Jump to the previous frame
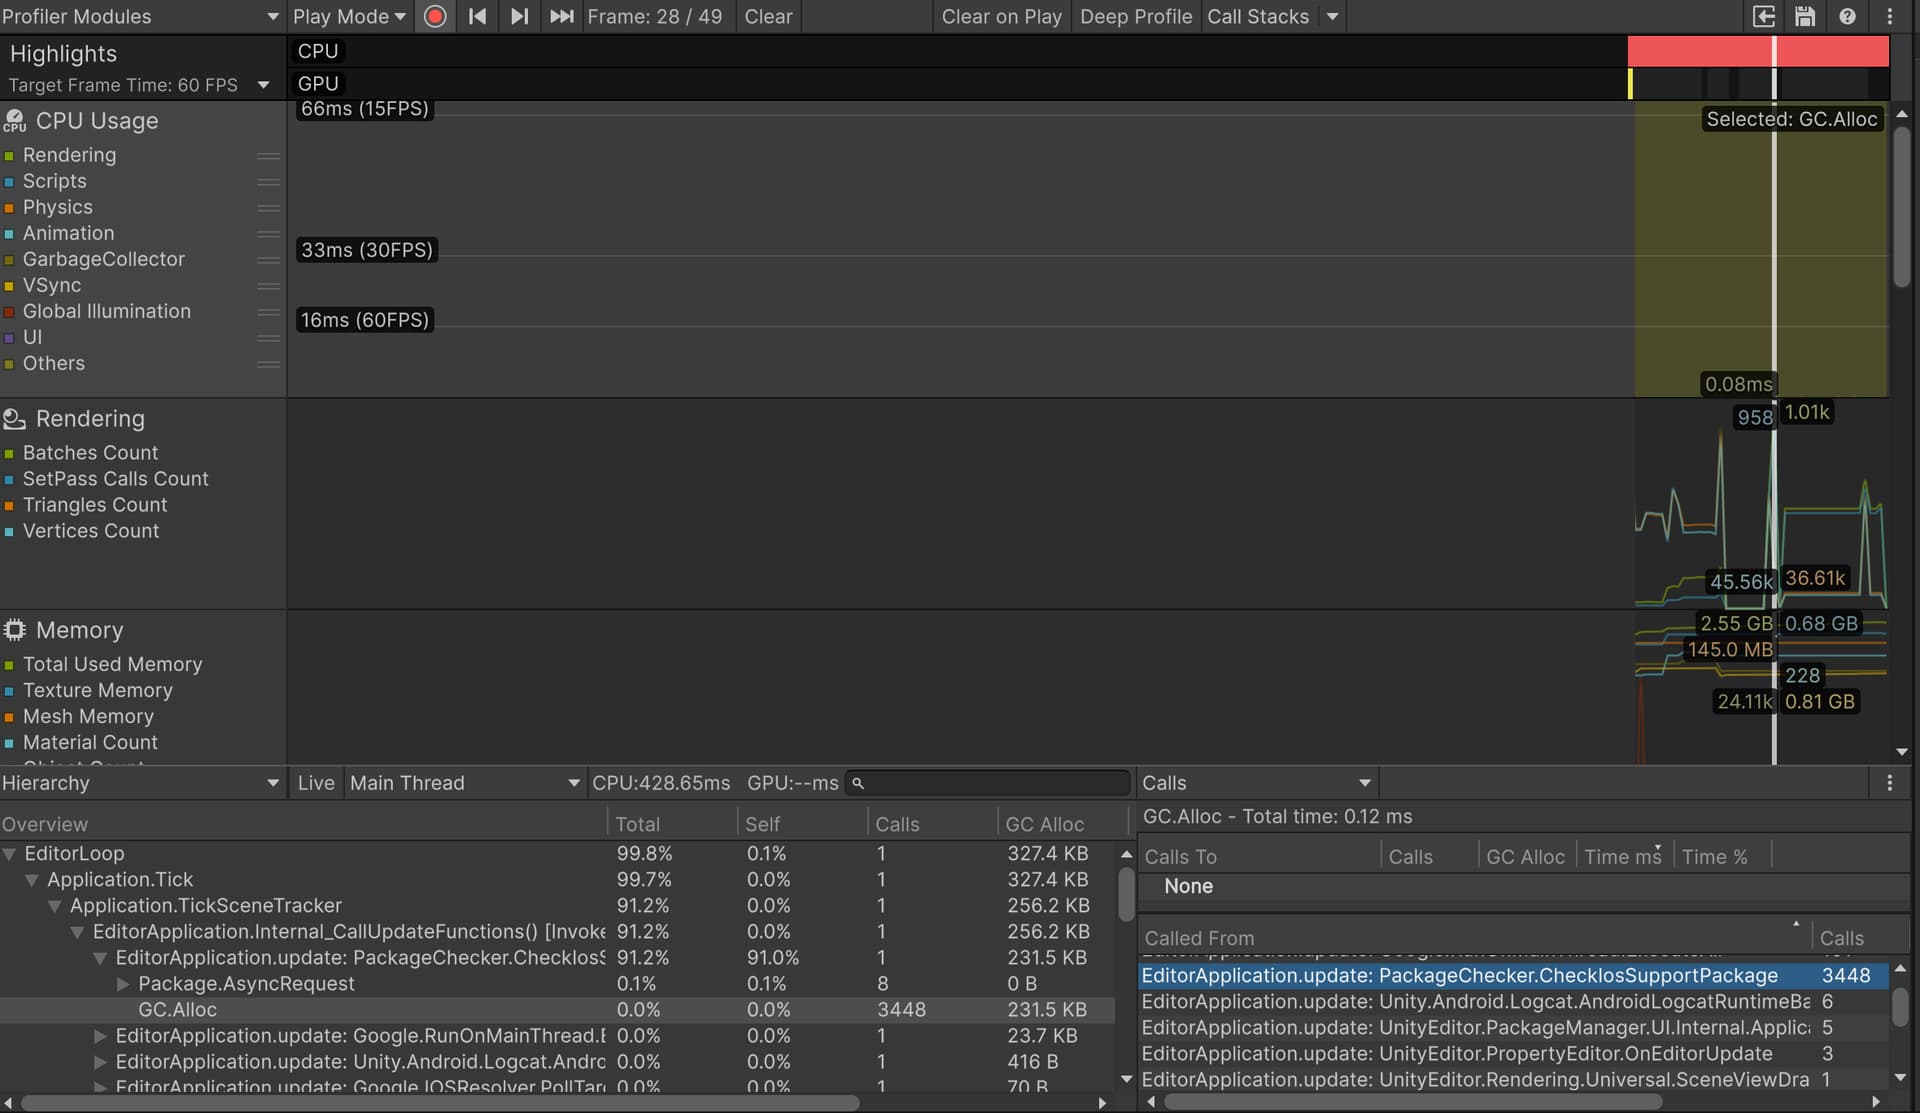This screenshot has height=1113, width=1920. [x=477, y=16]
